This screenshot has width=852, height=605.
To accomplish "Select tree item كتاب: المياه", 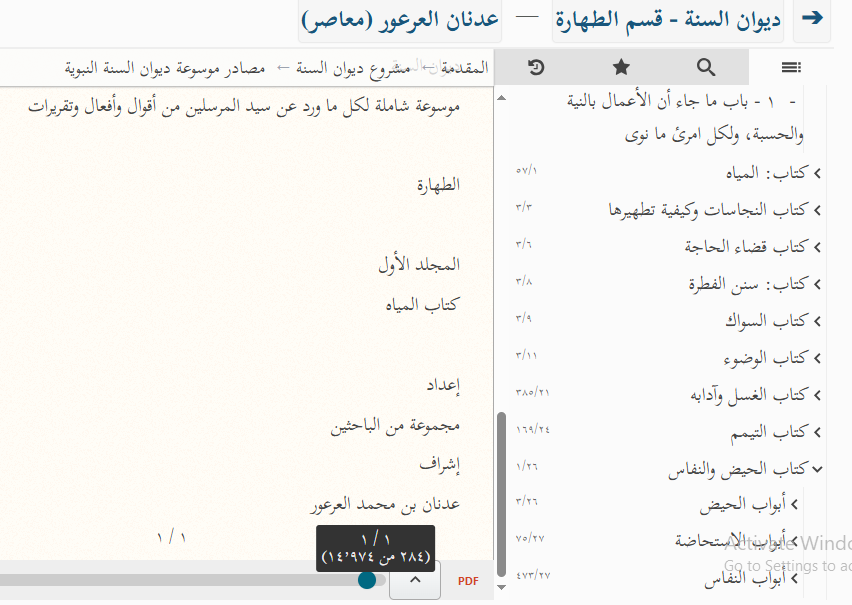I will pos(767,173).
